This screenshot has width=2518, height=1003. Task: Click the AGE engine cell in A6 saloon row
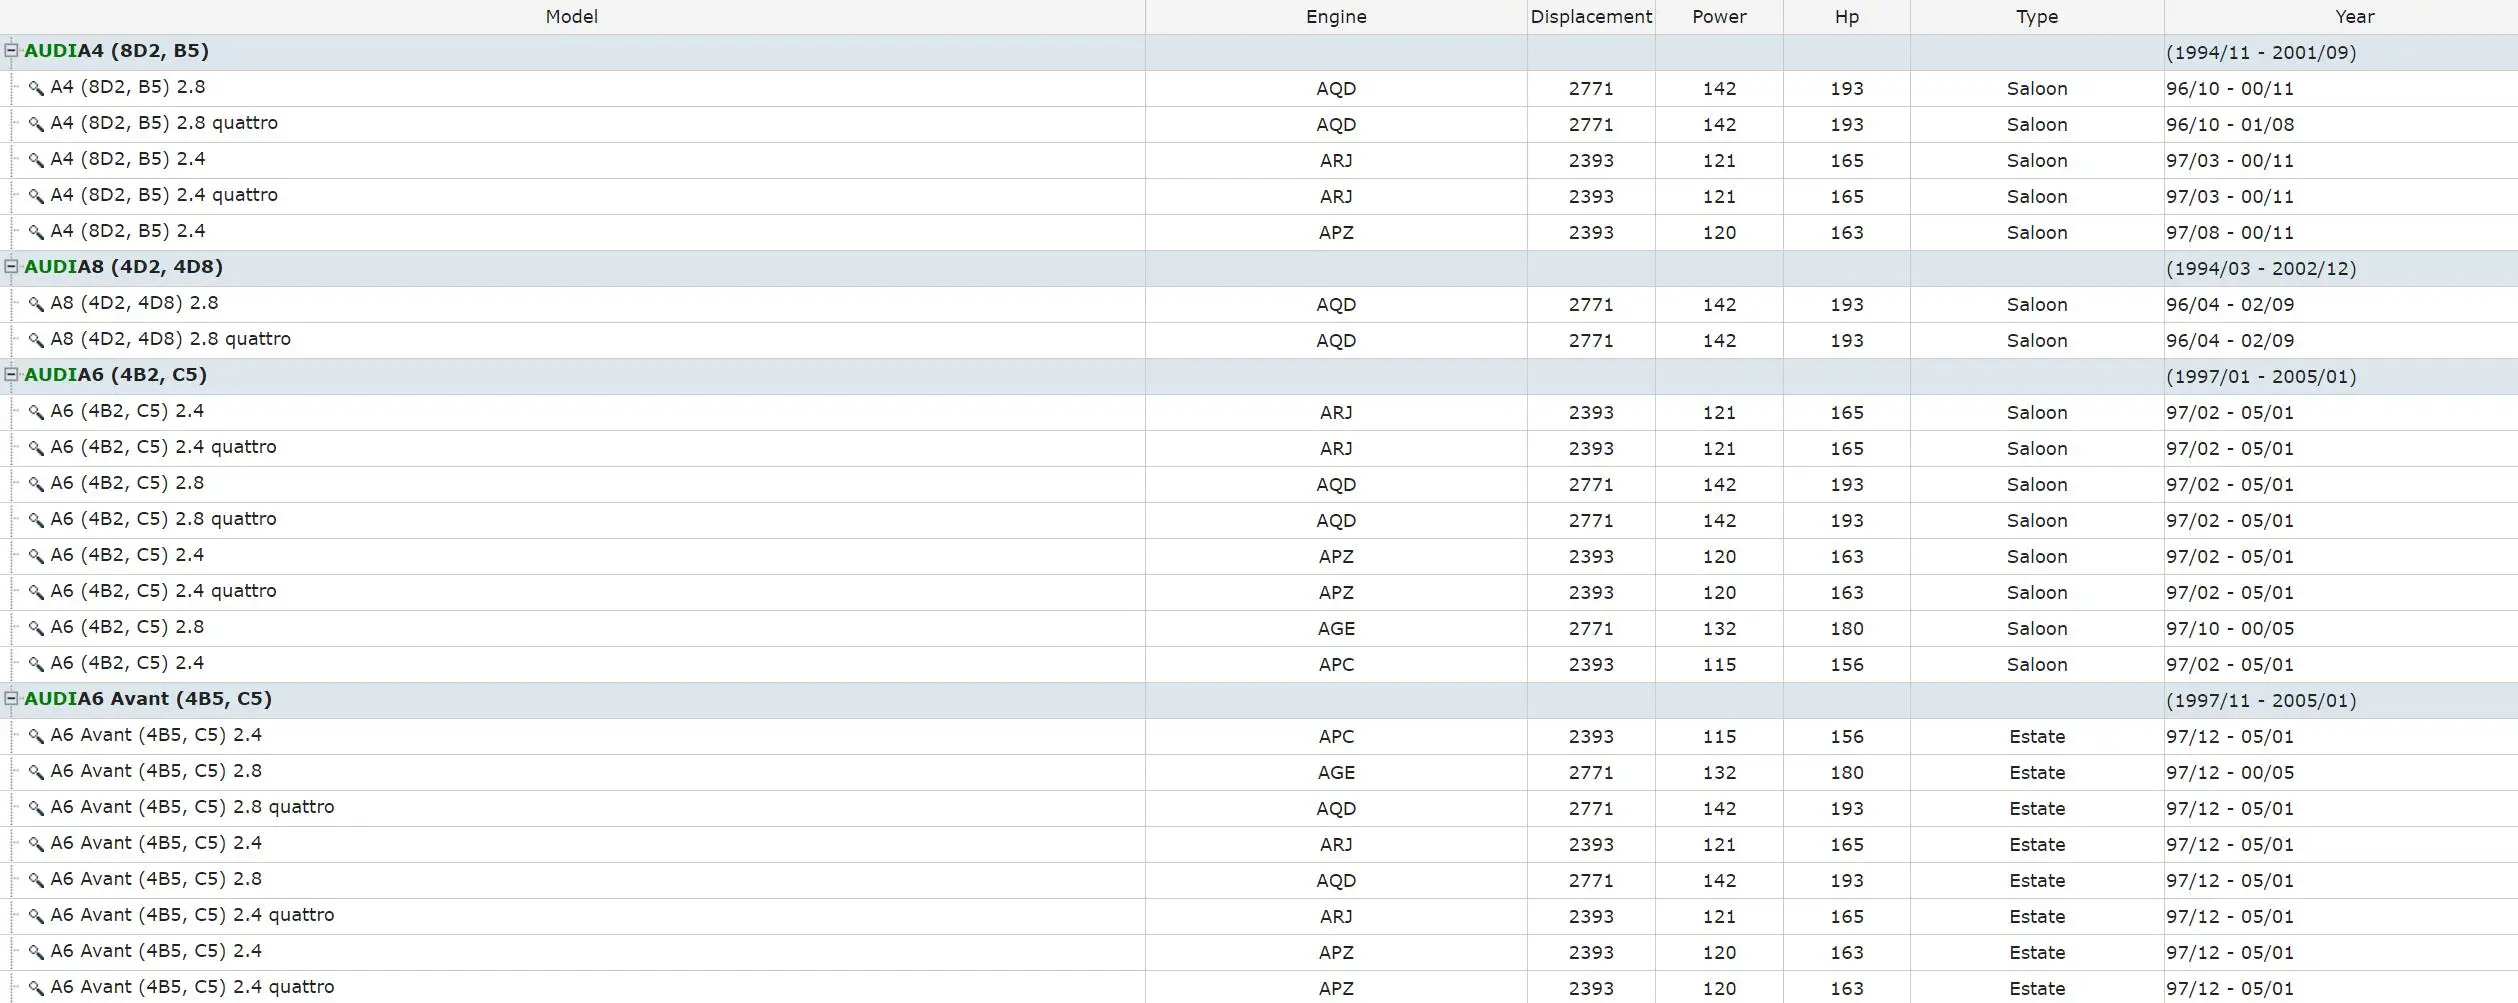[x=1336, y=629]
